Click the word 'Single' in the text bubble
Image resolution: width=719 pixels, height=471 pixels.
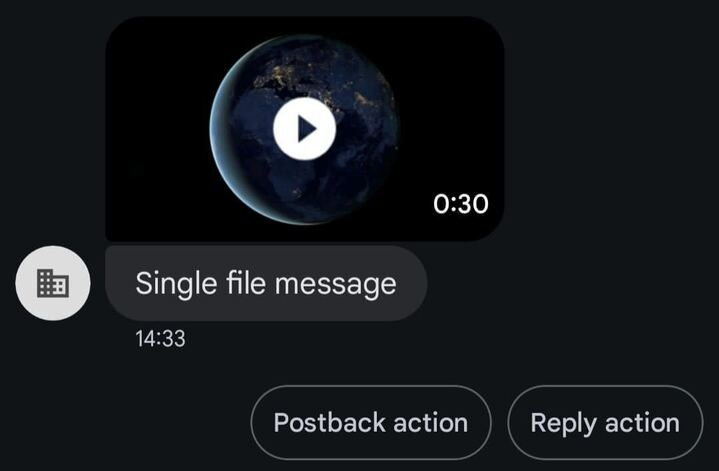[176, 284]
